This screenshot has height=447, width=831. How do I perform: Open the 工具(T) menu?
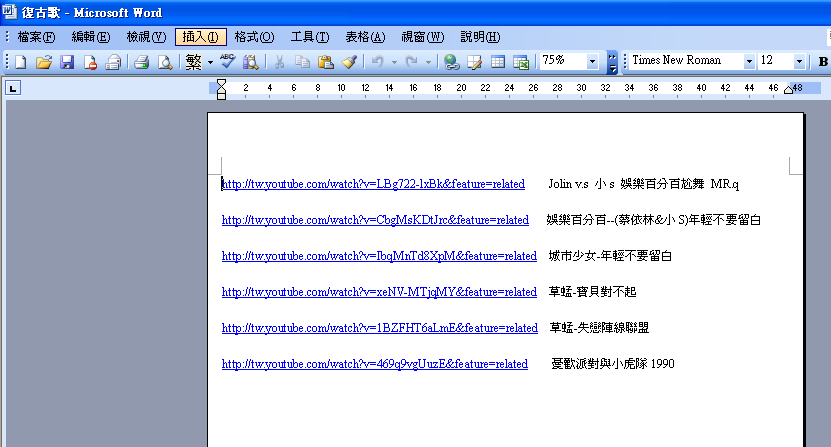tap(310, 37)
